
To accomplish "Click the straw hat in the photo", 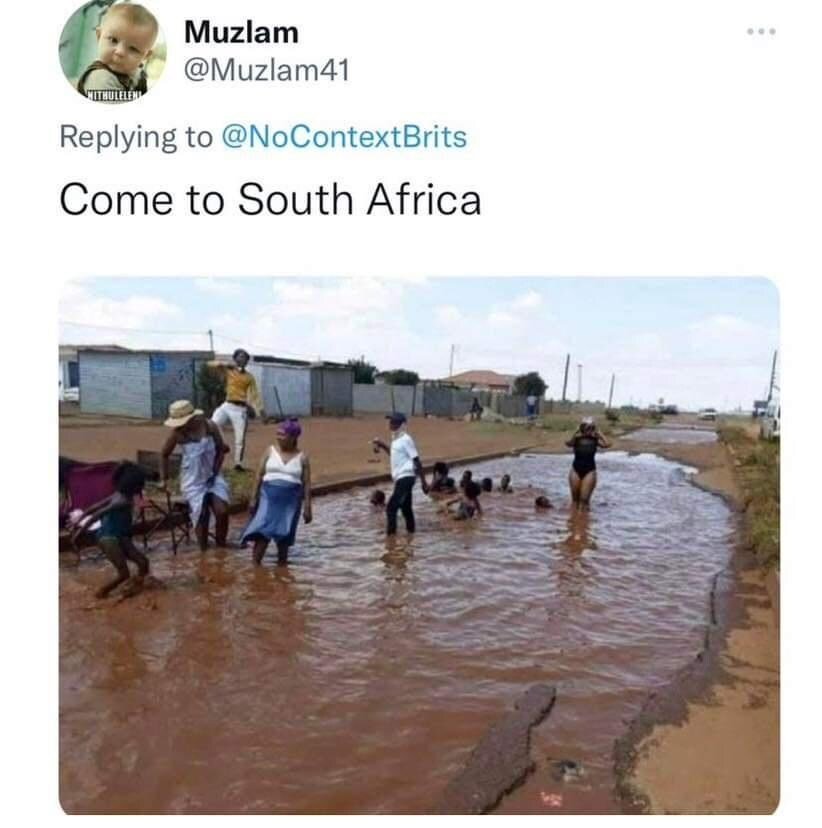I will tap(182, 412).
